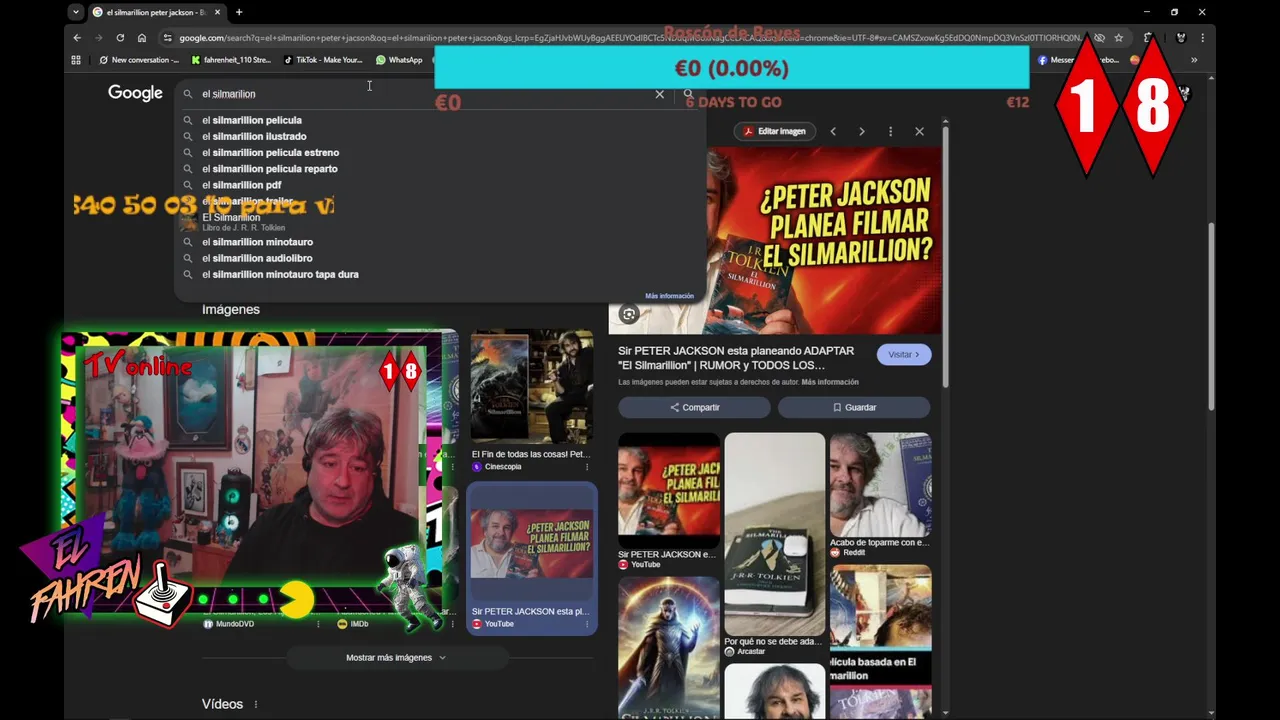1280x720 pixels.
Task: Clear the Google search box
Action: (659, 94)
